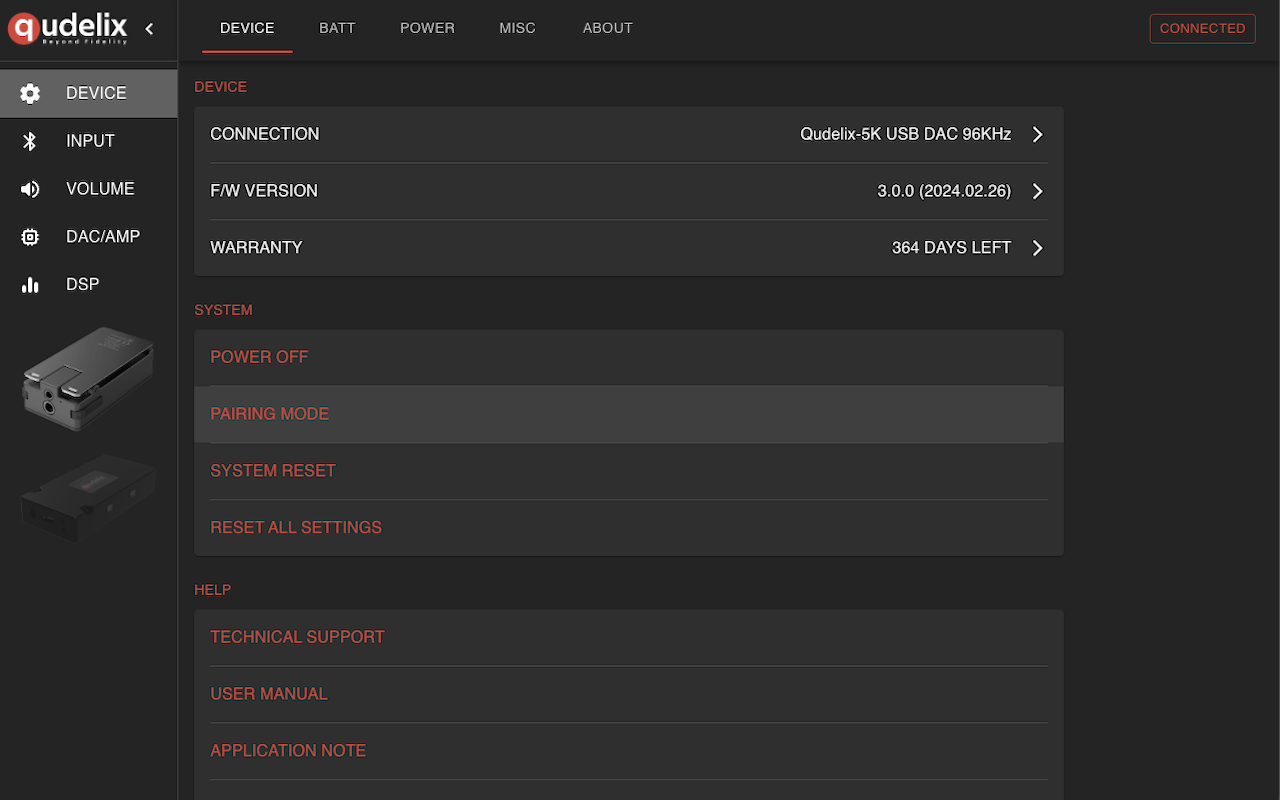
Task: Collapse the sidebar with the left chevron
Action: pos(149,29)
